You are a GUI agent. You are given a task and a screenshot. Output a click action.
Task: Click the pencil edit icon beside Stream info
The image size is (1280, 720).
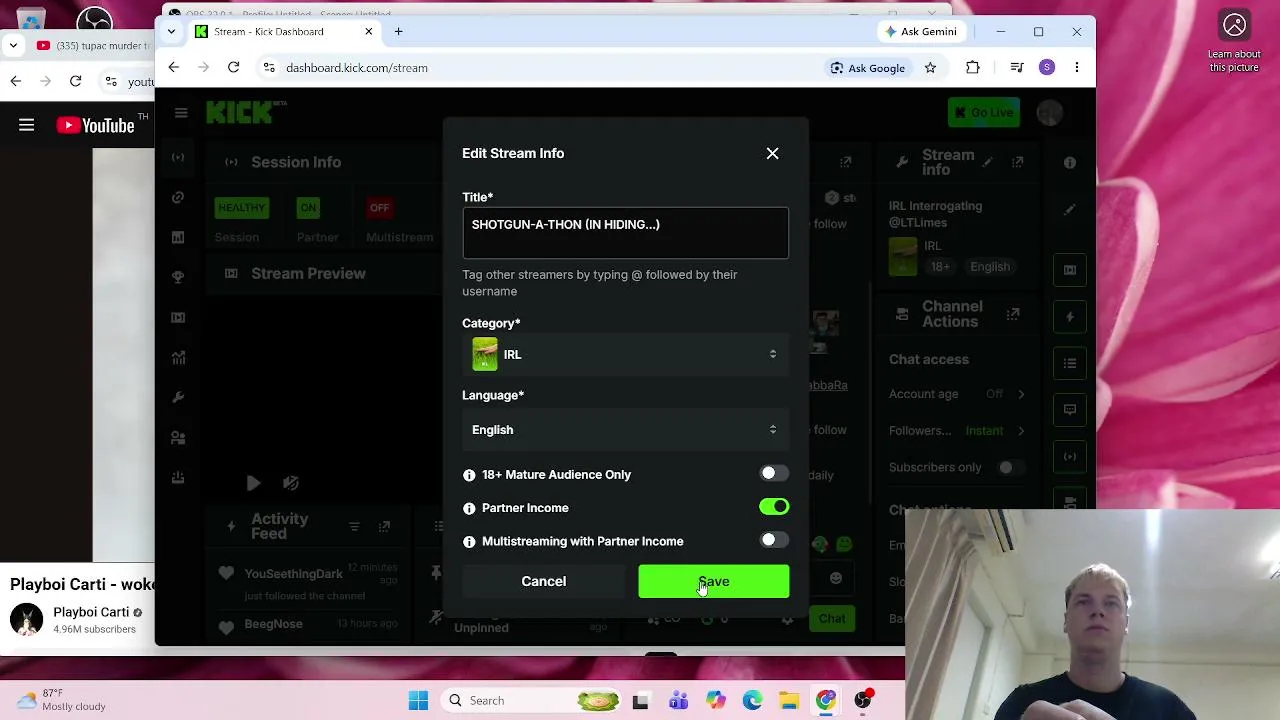tap(988, 161)
